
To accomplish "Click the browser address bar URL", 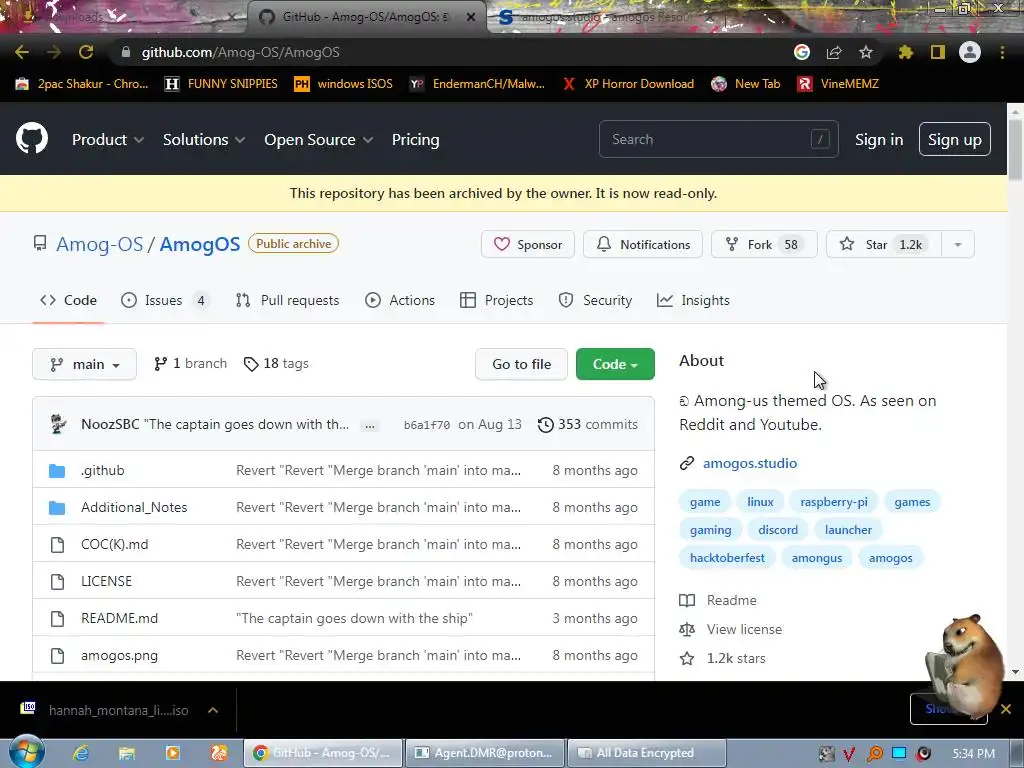I will (x=240, y=52).
